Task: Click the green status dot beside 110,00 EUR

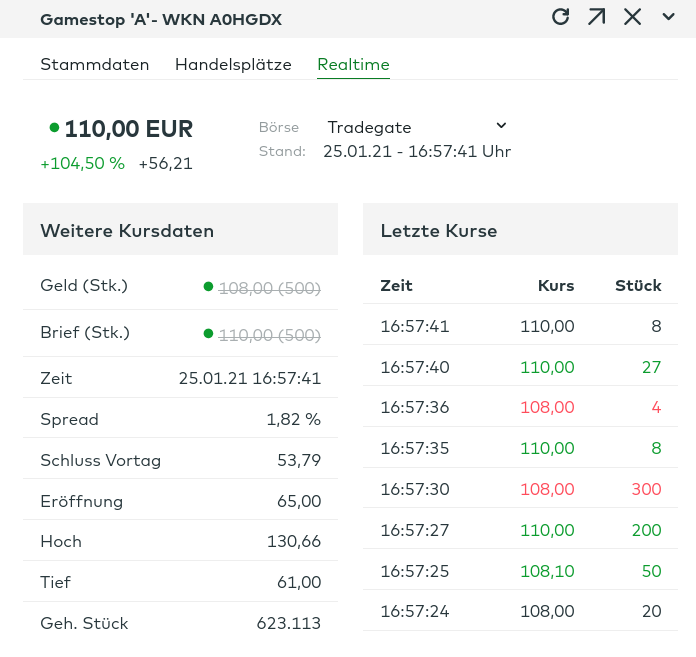Action: click(54, 128)
